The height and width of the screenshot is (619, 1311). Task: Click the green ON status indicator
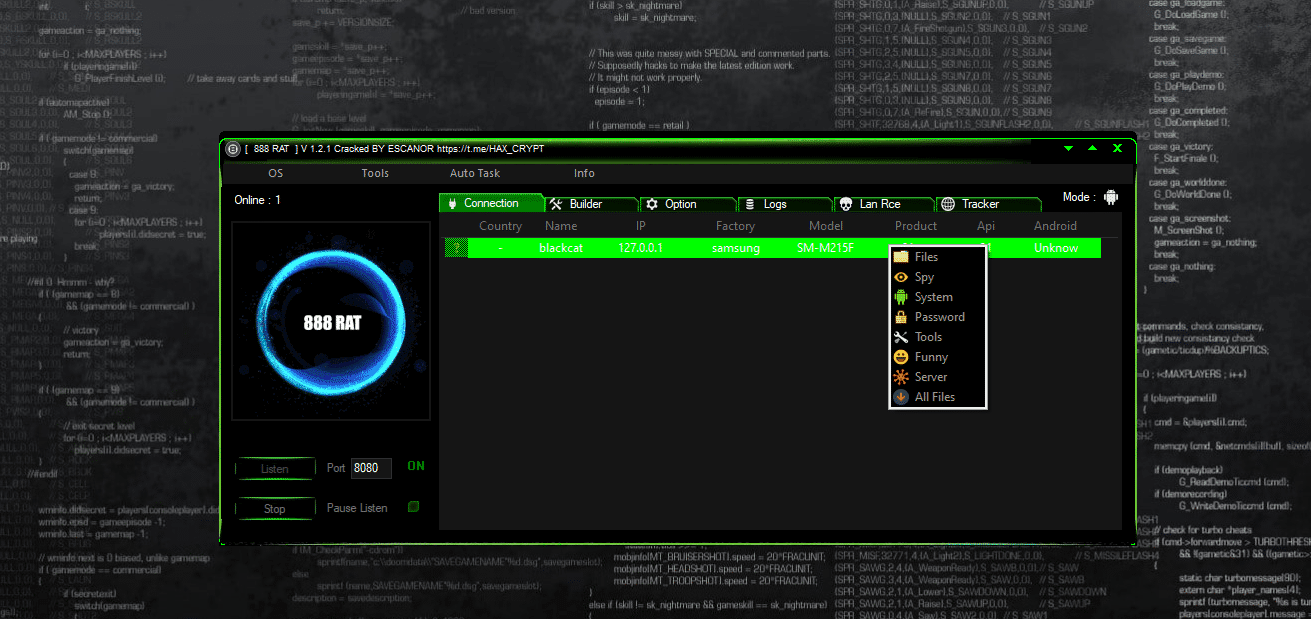coord(416,466)
